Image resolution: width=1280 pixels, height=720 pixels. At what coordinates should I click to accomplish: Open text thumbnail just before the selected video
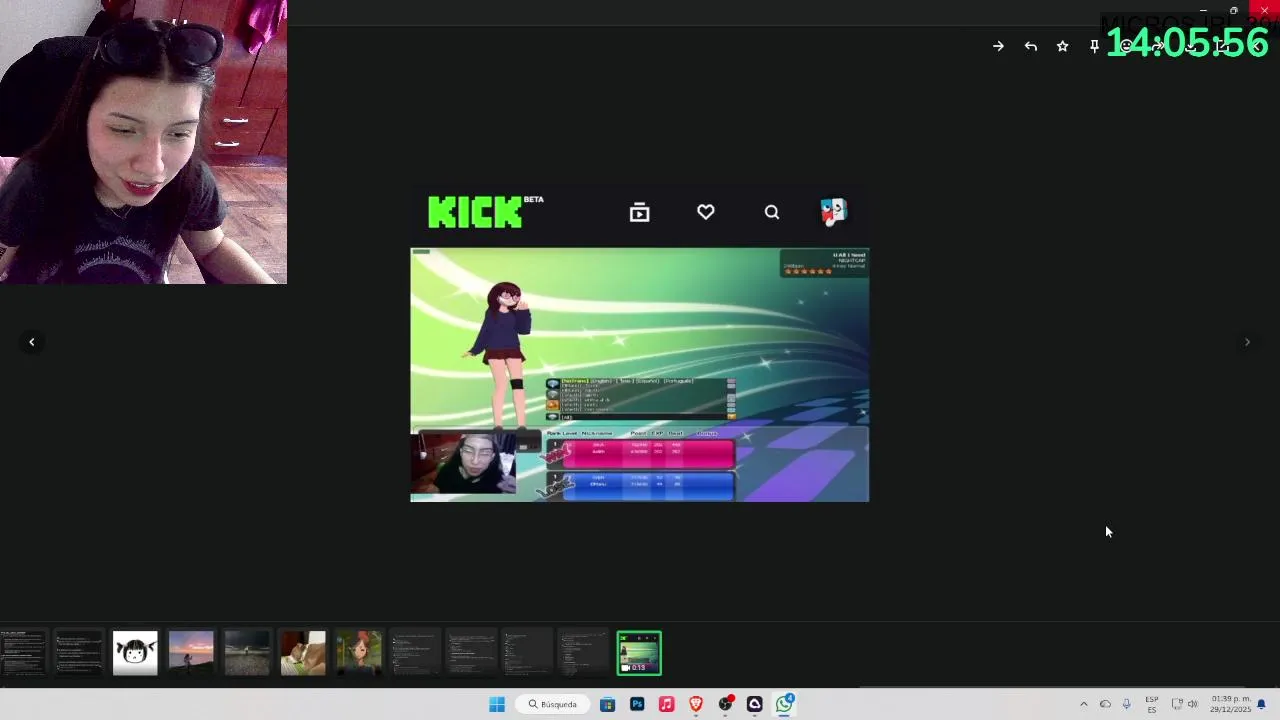[583, 653]
